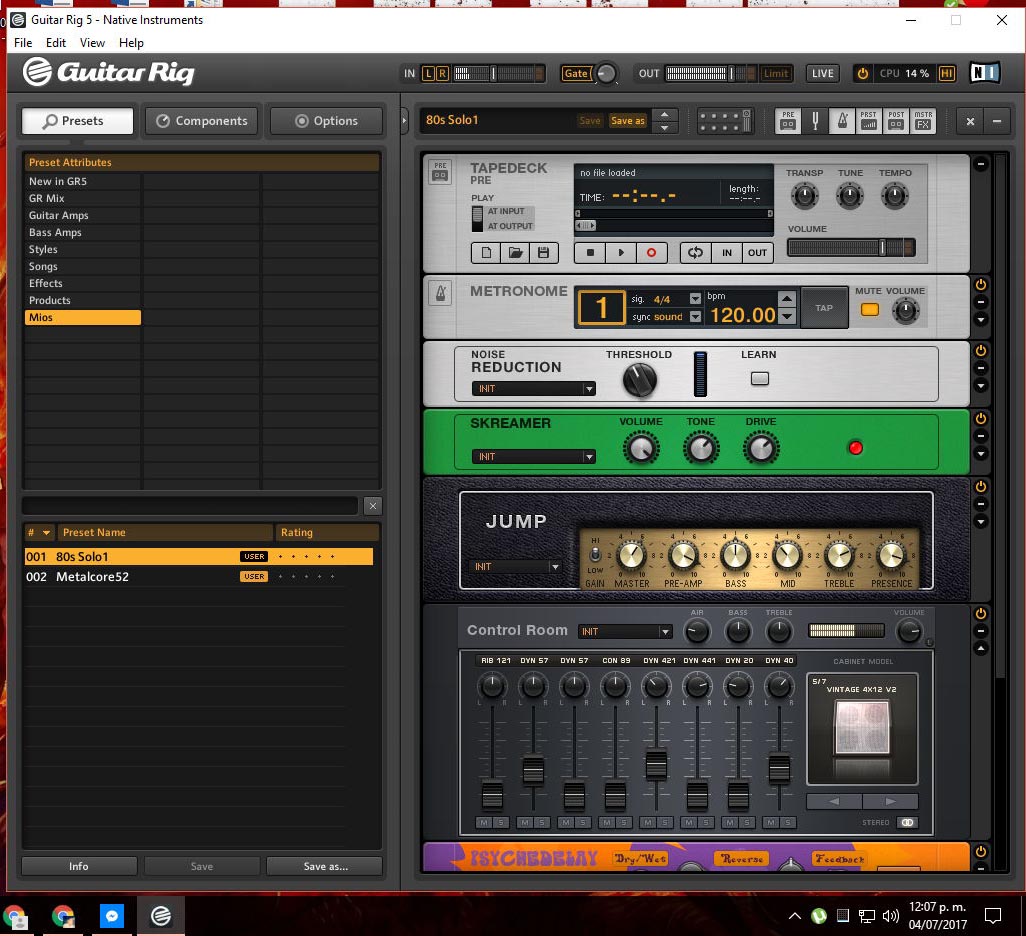
Task: Open the Control Room INIT preset dropdown
Action: point(626,632)
